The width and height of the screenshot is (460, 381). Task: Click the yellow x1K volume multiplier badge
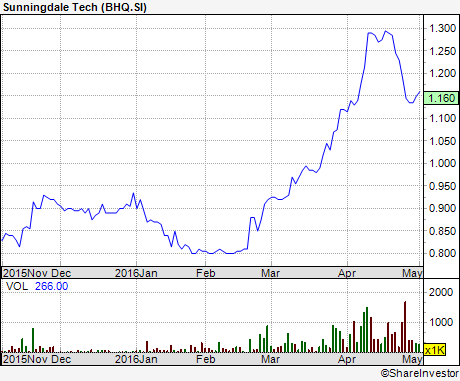pos(435,350)
